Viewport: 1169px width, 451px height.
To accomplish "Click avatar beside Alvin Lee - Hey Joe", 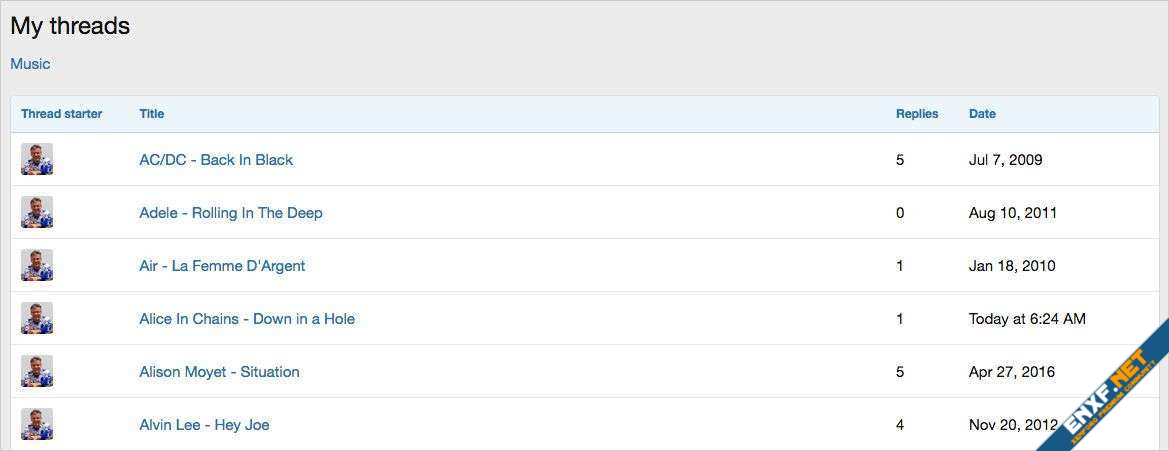I will point(37,424).
